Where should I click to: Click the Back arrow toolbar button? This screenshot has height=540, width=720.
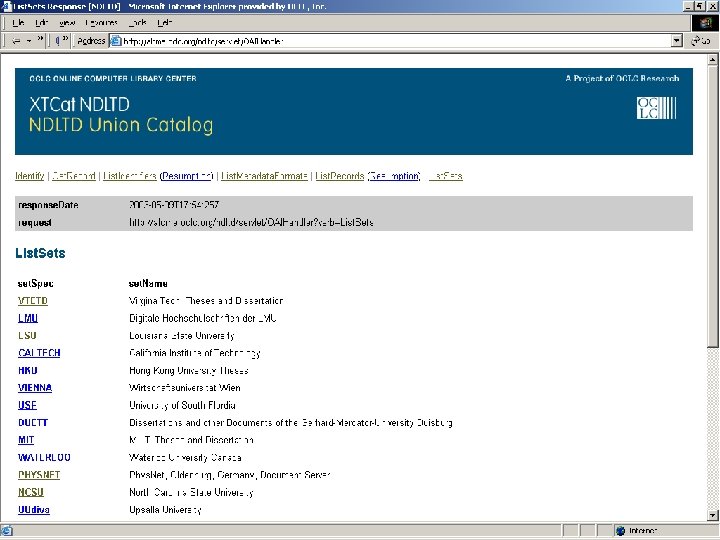(16, 41)
